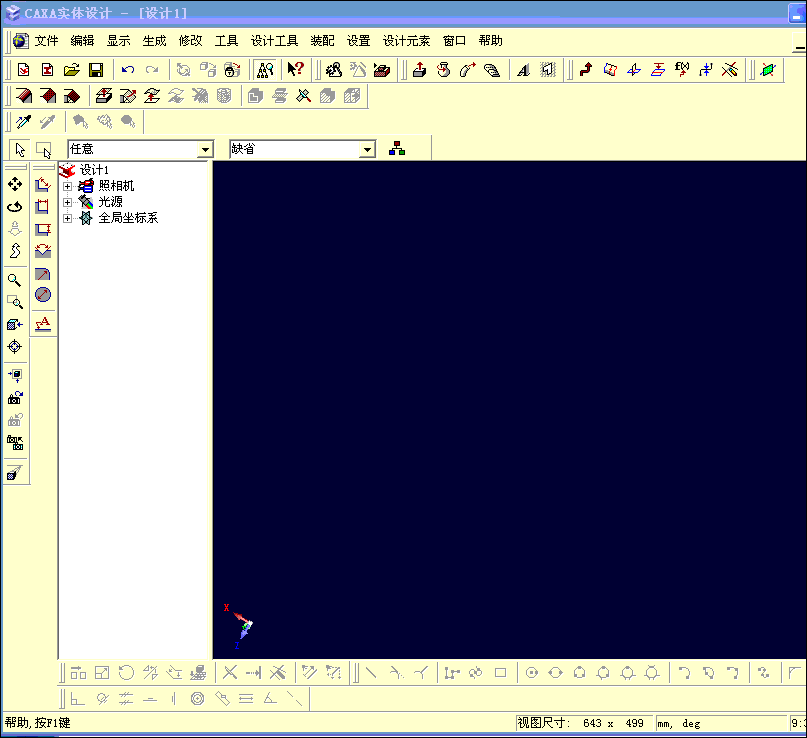Click the text A tool icon
The width and height of the screenshot is (807, 738).
pos(523,69)
